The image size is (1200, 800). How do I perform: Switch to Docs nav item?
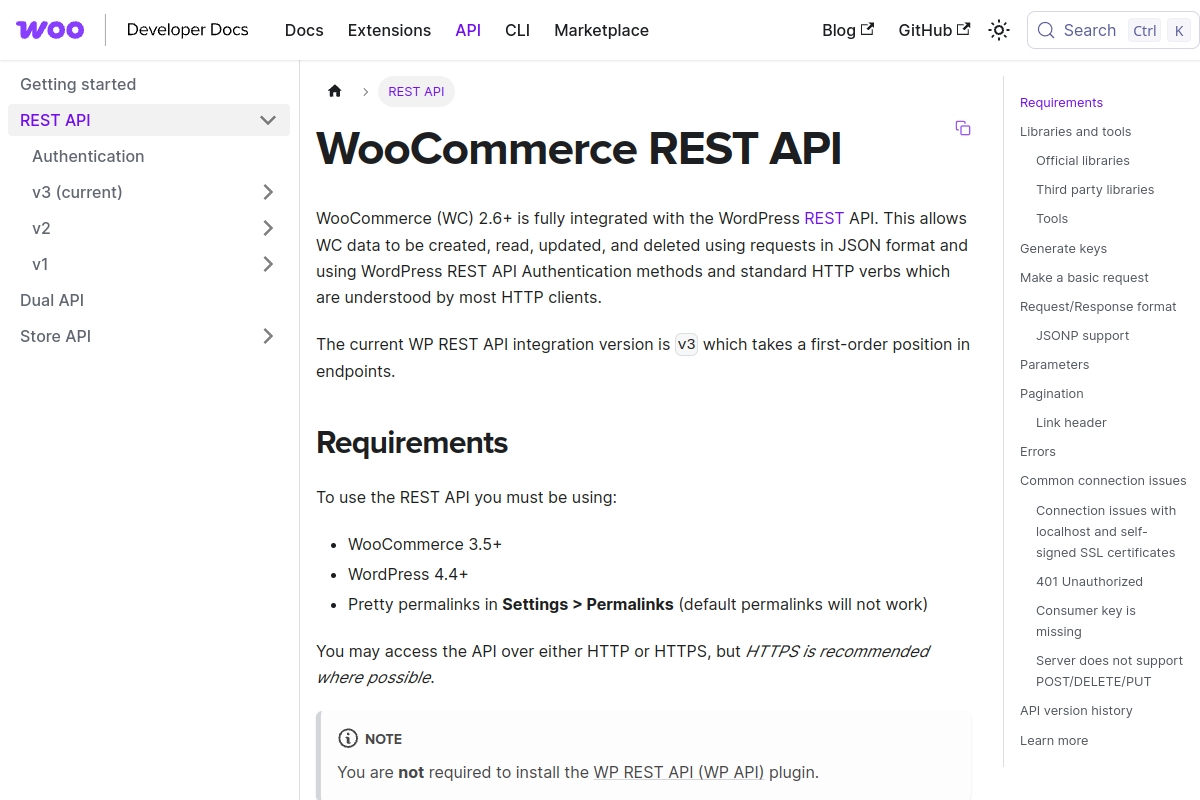(x=304, y=30)
